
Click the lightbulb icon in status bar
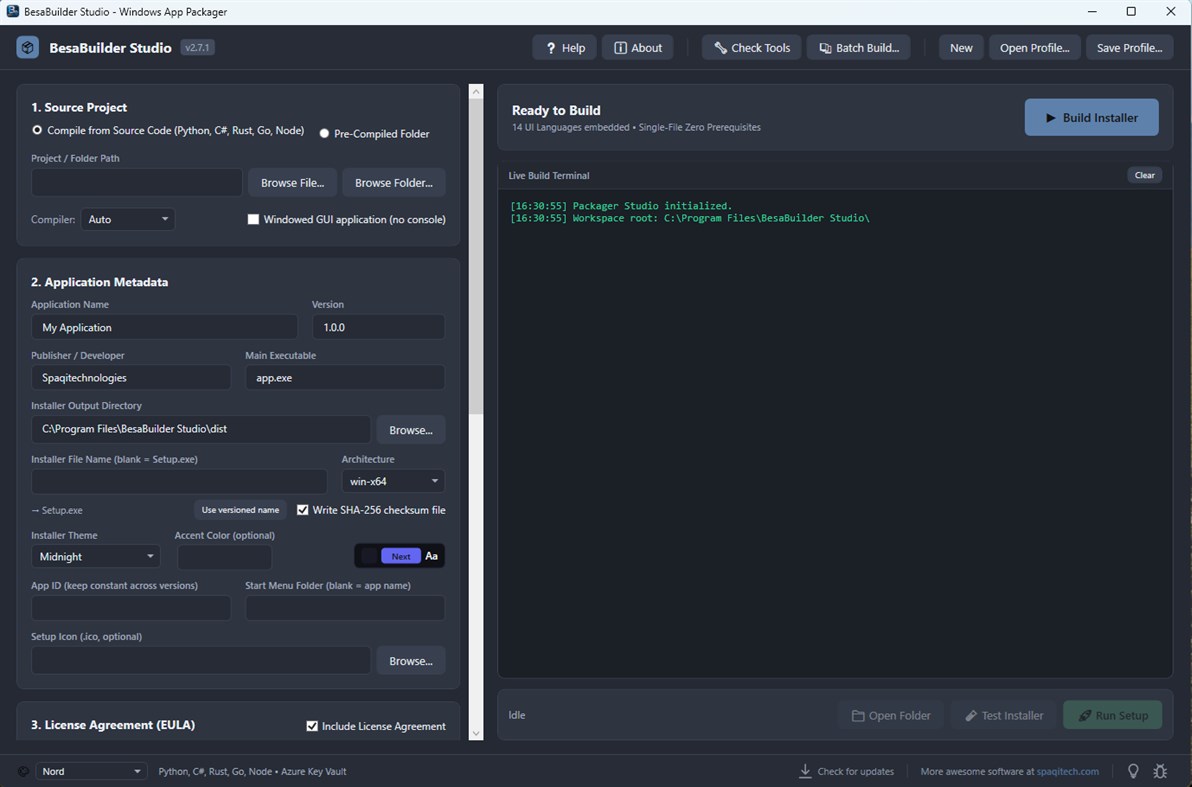1133,771
